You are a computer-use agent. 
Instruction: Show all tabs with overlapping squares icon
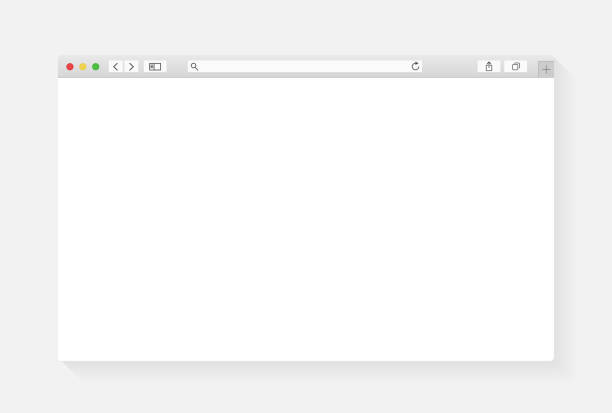click(x=516, y=66)
